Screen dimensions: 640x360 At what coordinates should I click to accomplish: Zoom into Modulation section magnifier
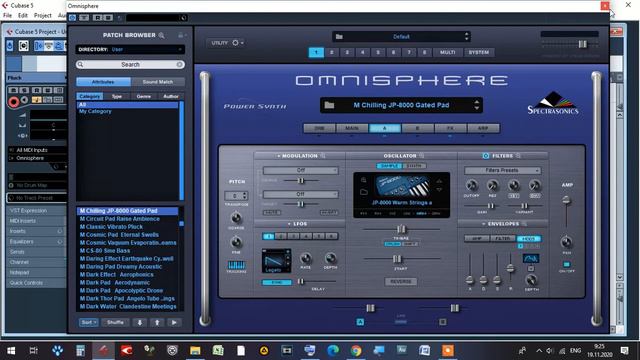[323, 156]
